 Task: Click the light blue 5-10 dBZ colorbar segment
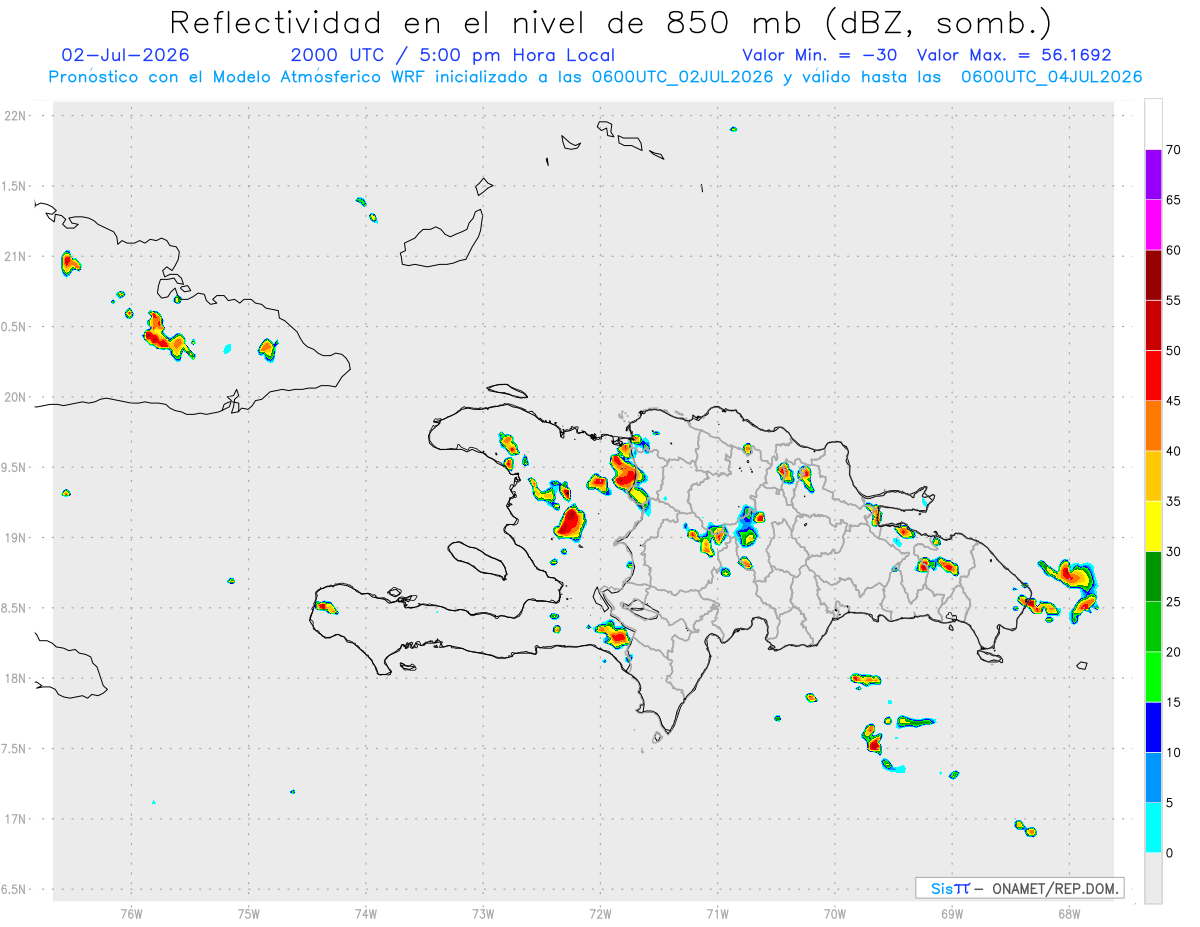[x=1153, y=777]
